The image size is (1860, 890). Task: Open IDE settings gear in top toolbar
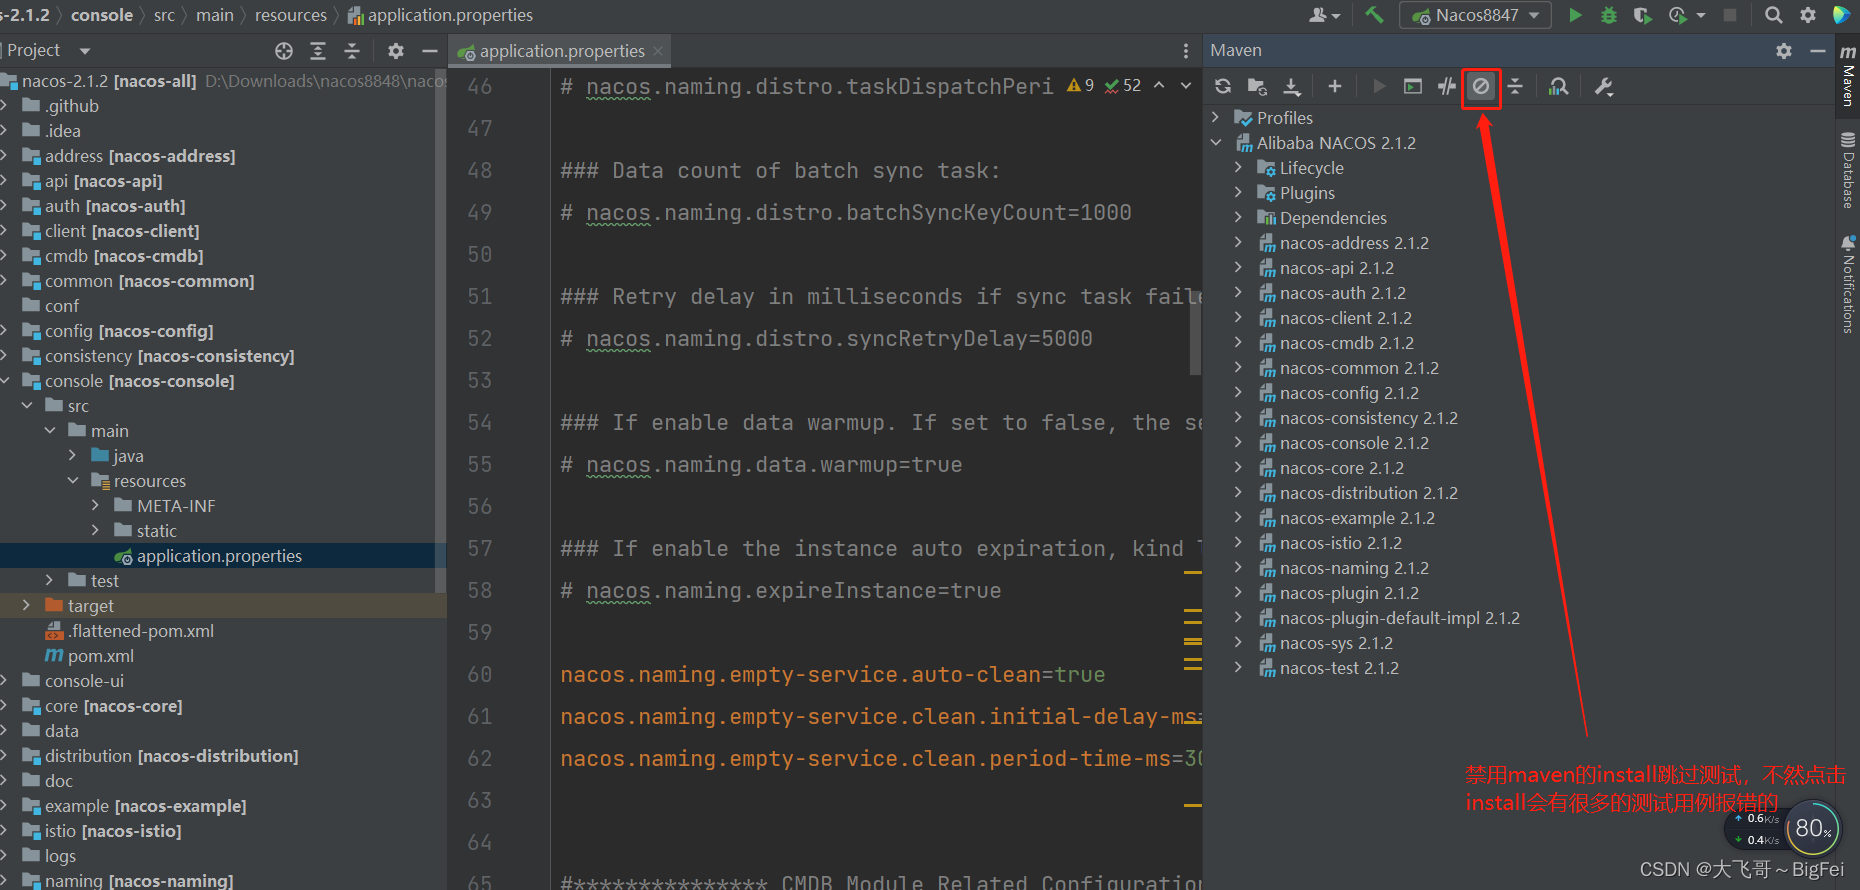(1808, 15)
